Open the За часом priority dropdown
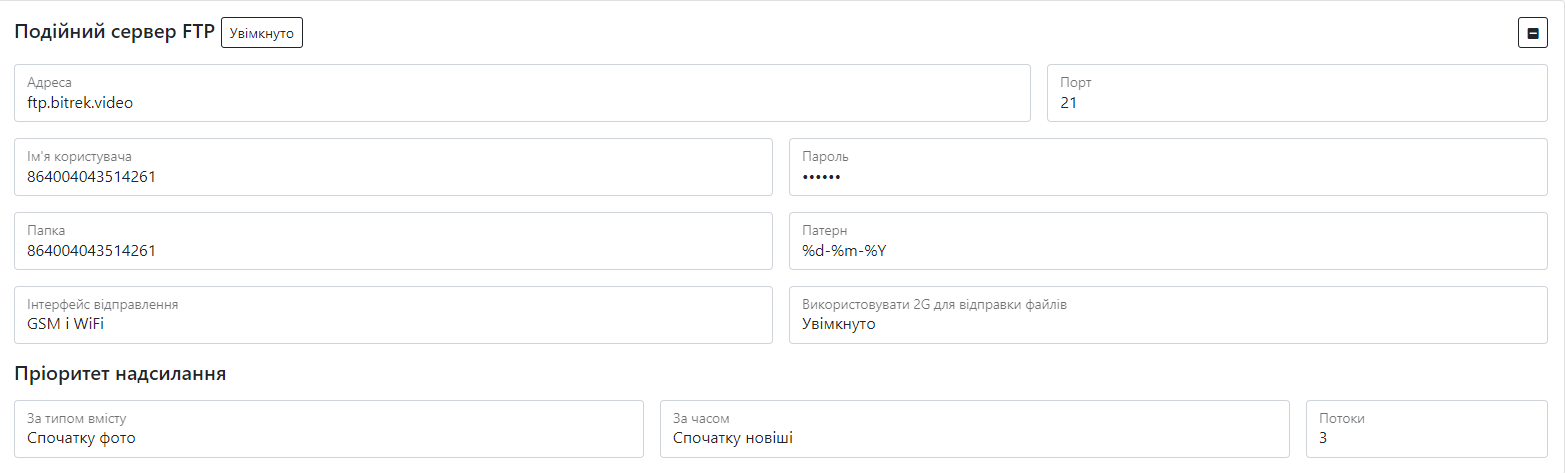This screenshot has width=1565, height=473. pyautogui.click(x=974, y=429)
